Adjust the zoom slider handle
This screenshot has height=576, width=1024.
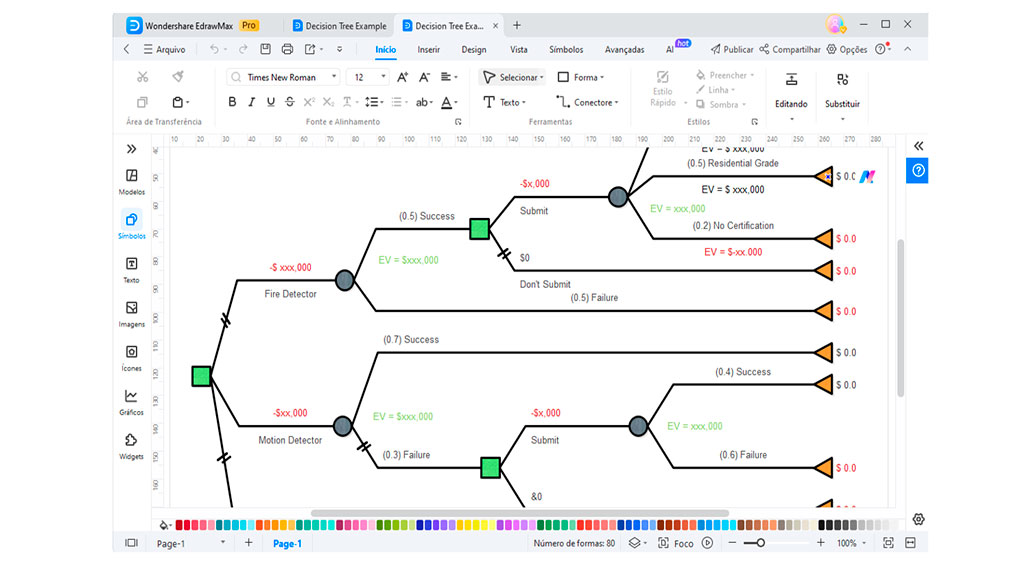tap(760, 543)
